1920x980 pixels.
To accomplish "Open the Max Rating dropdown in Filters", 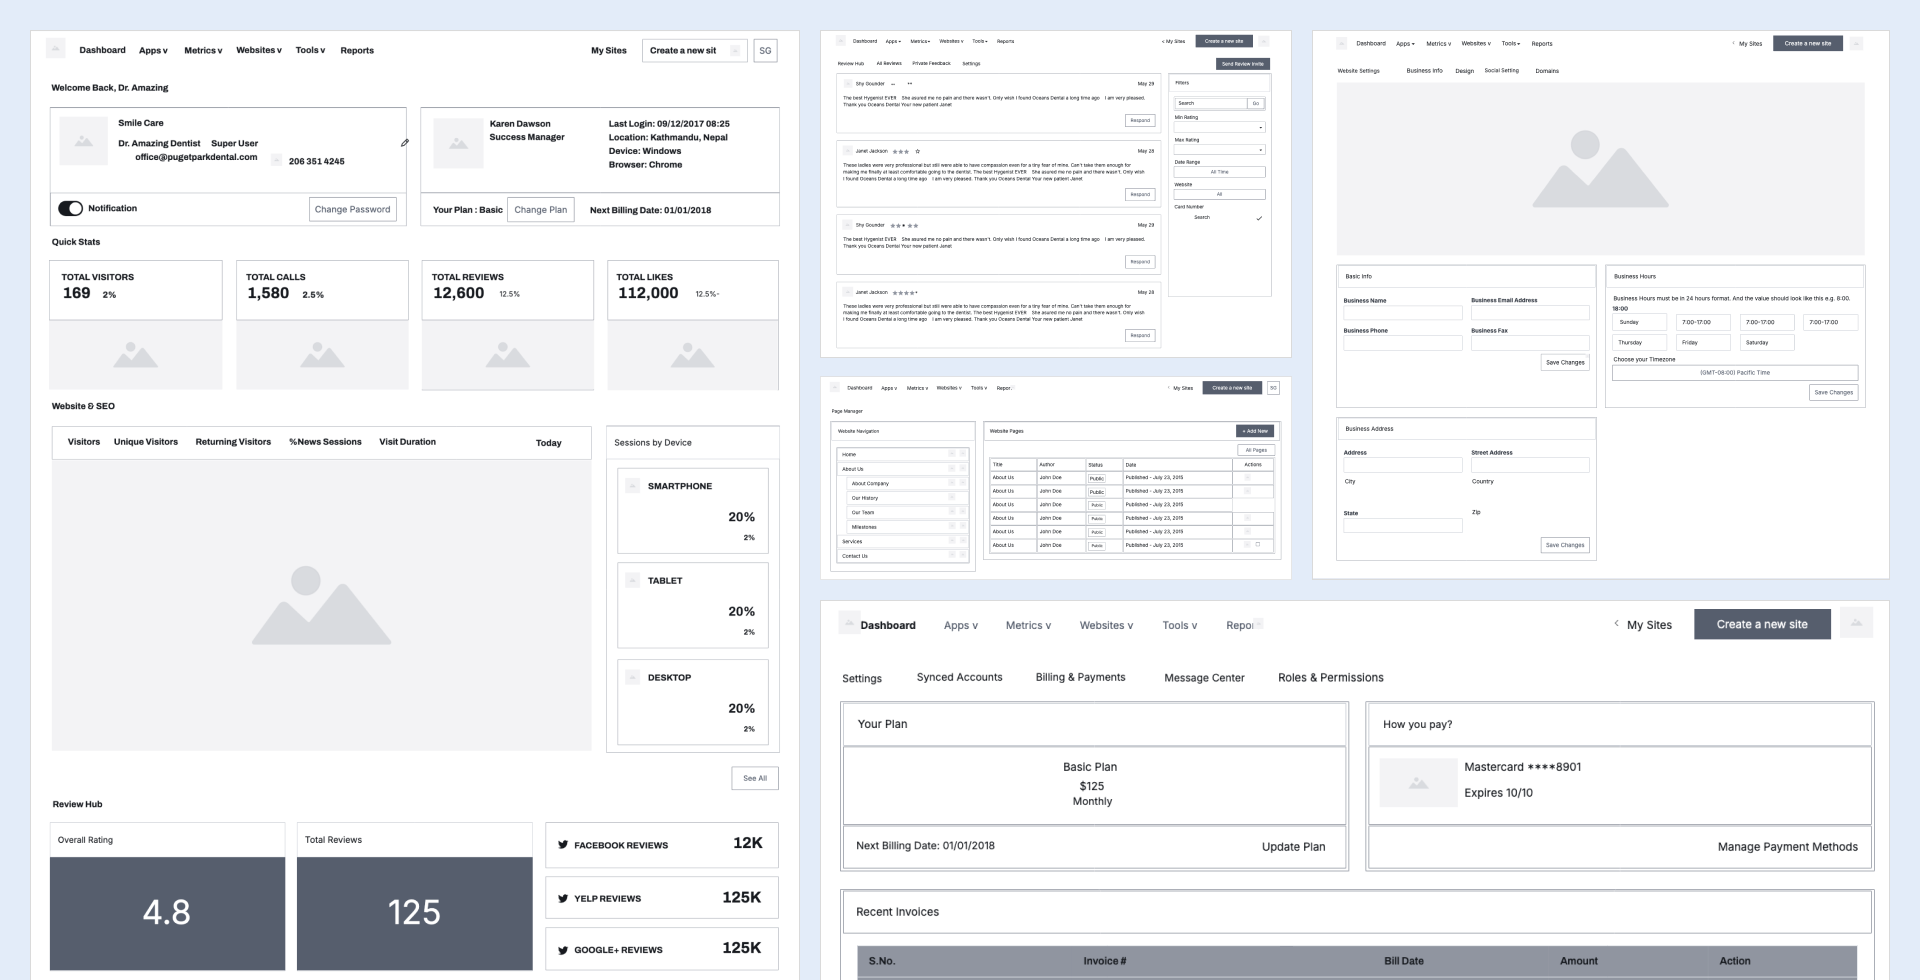I will point(1219,150).
